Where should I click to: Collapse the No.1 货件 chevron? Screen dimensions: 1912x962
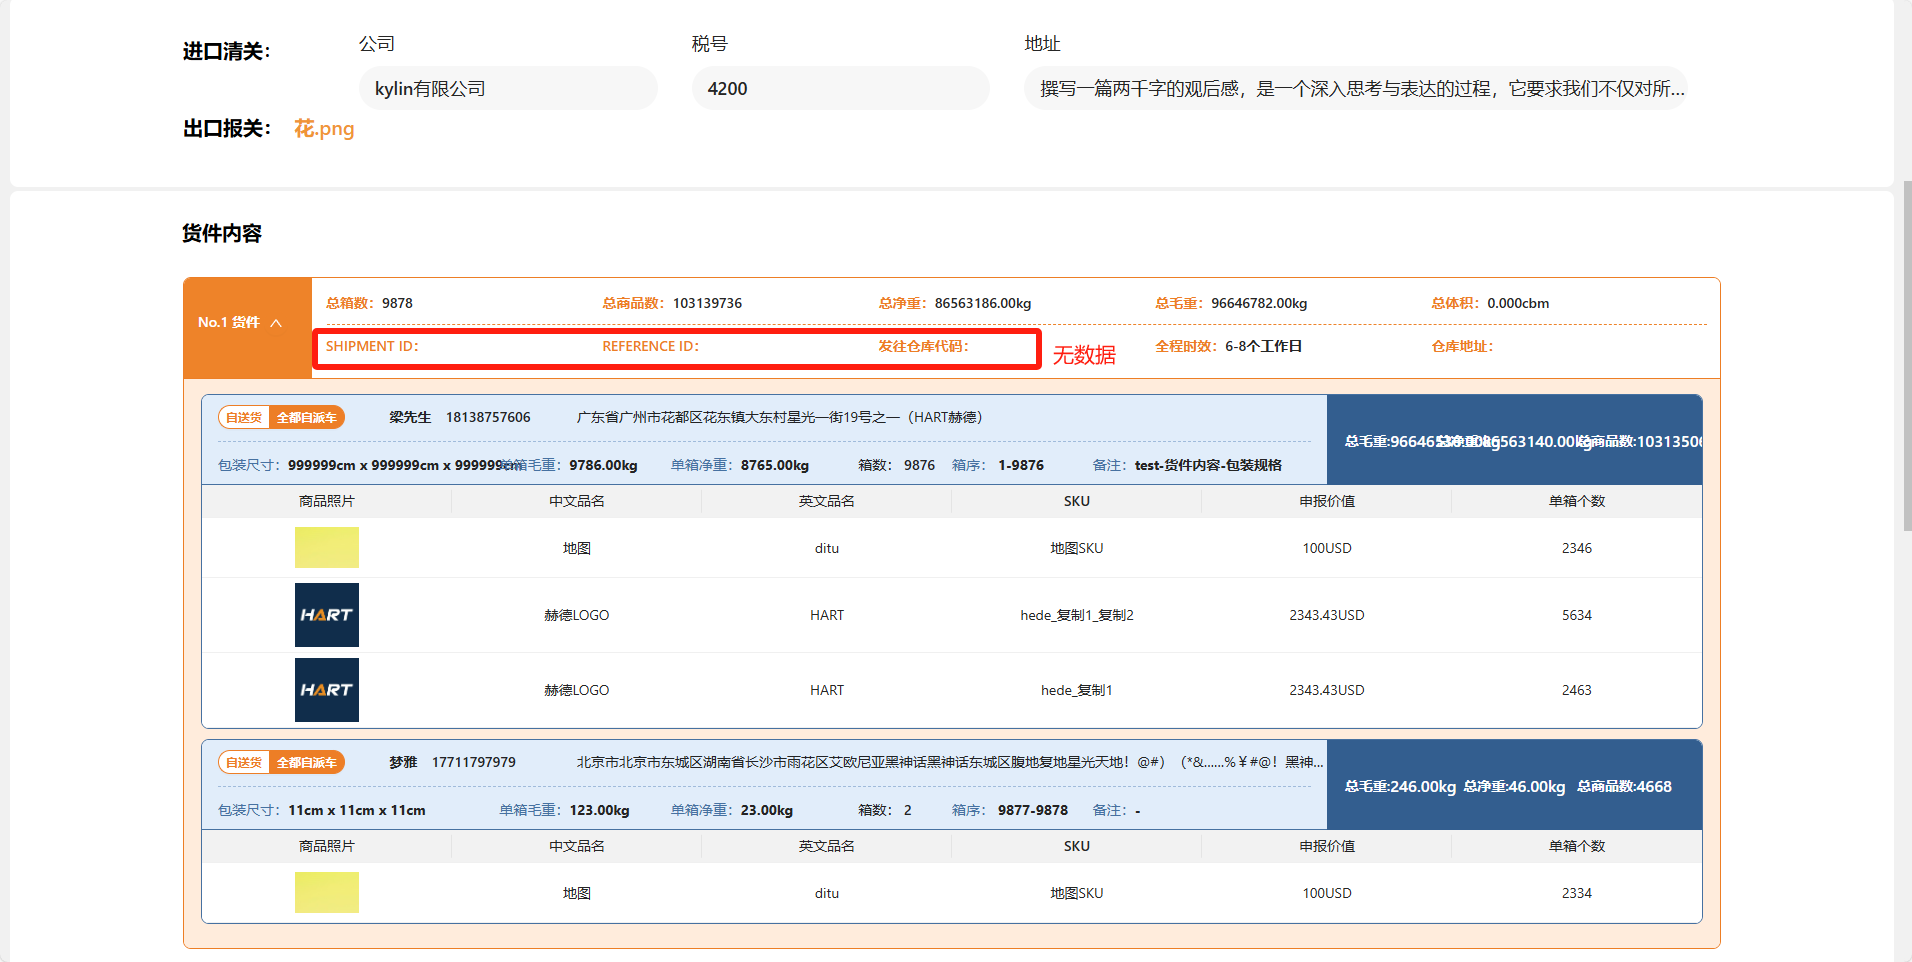276,323
